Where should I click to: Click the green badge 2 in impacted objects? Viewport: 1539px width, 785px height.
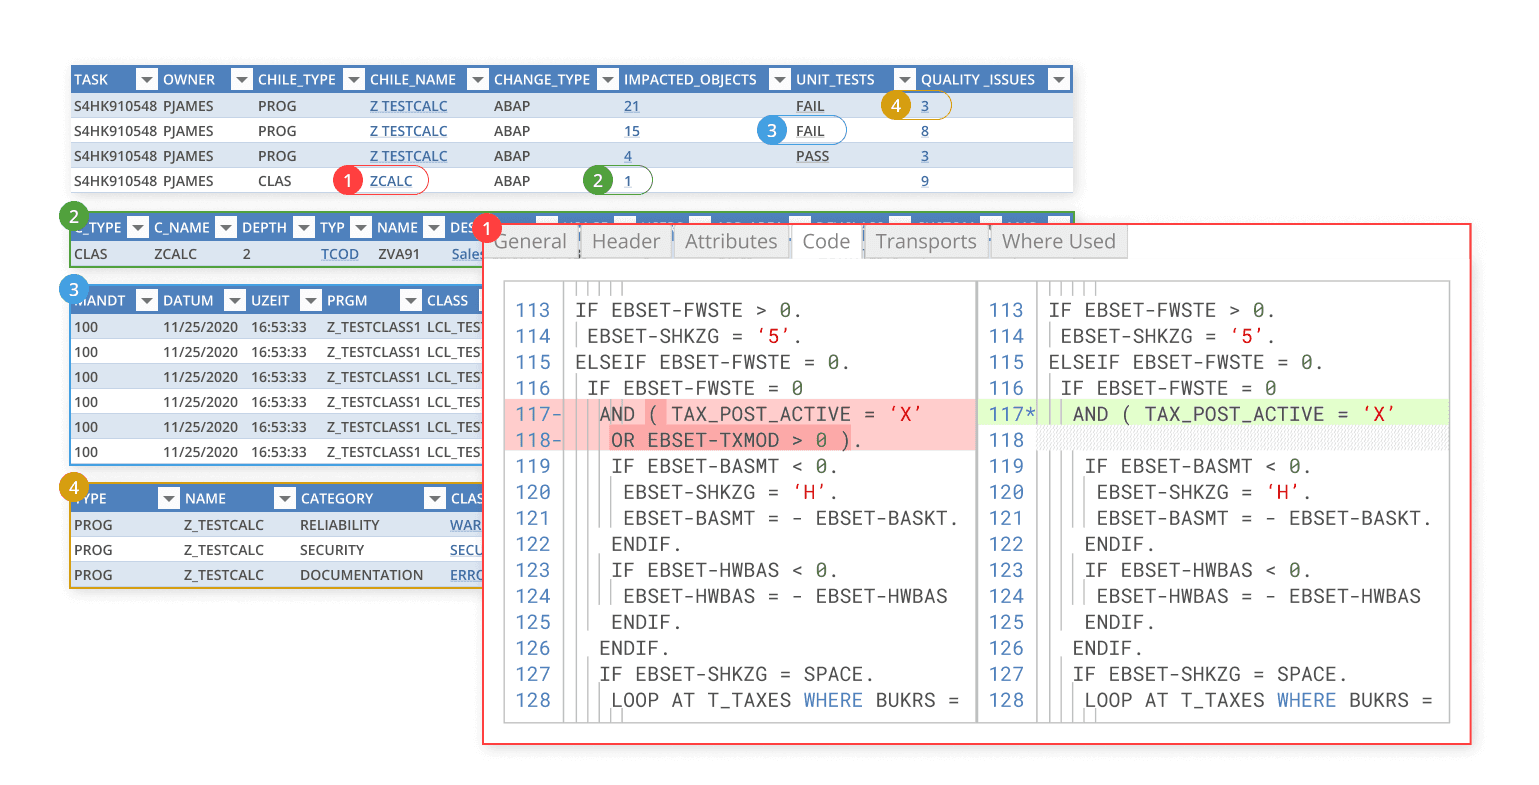[598, 181]
